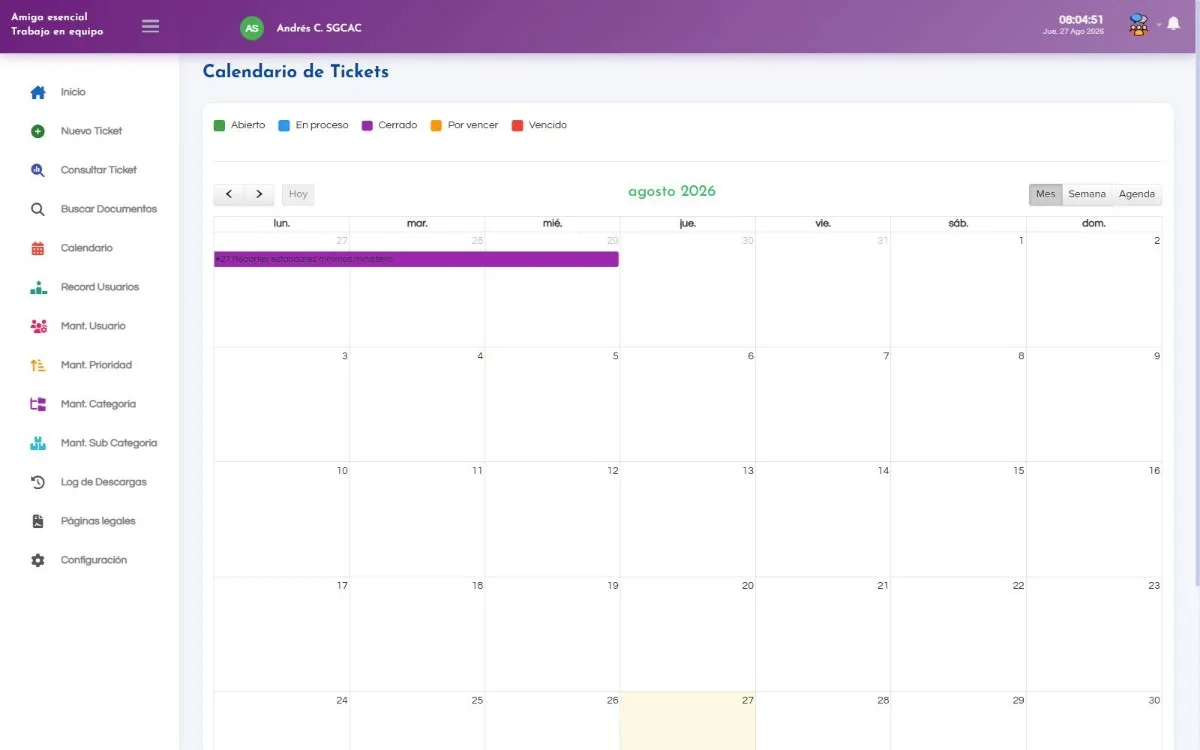The image size is (1200, 750).
Task: Open Mant. Prioridad menu item
Action: coord(96,365)
